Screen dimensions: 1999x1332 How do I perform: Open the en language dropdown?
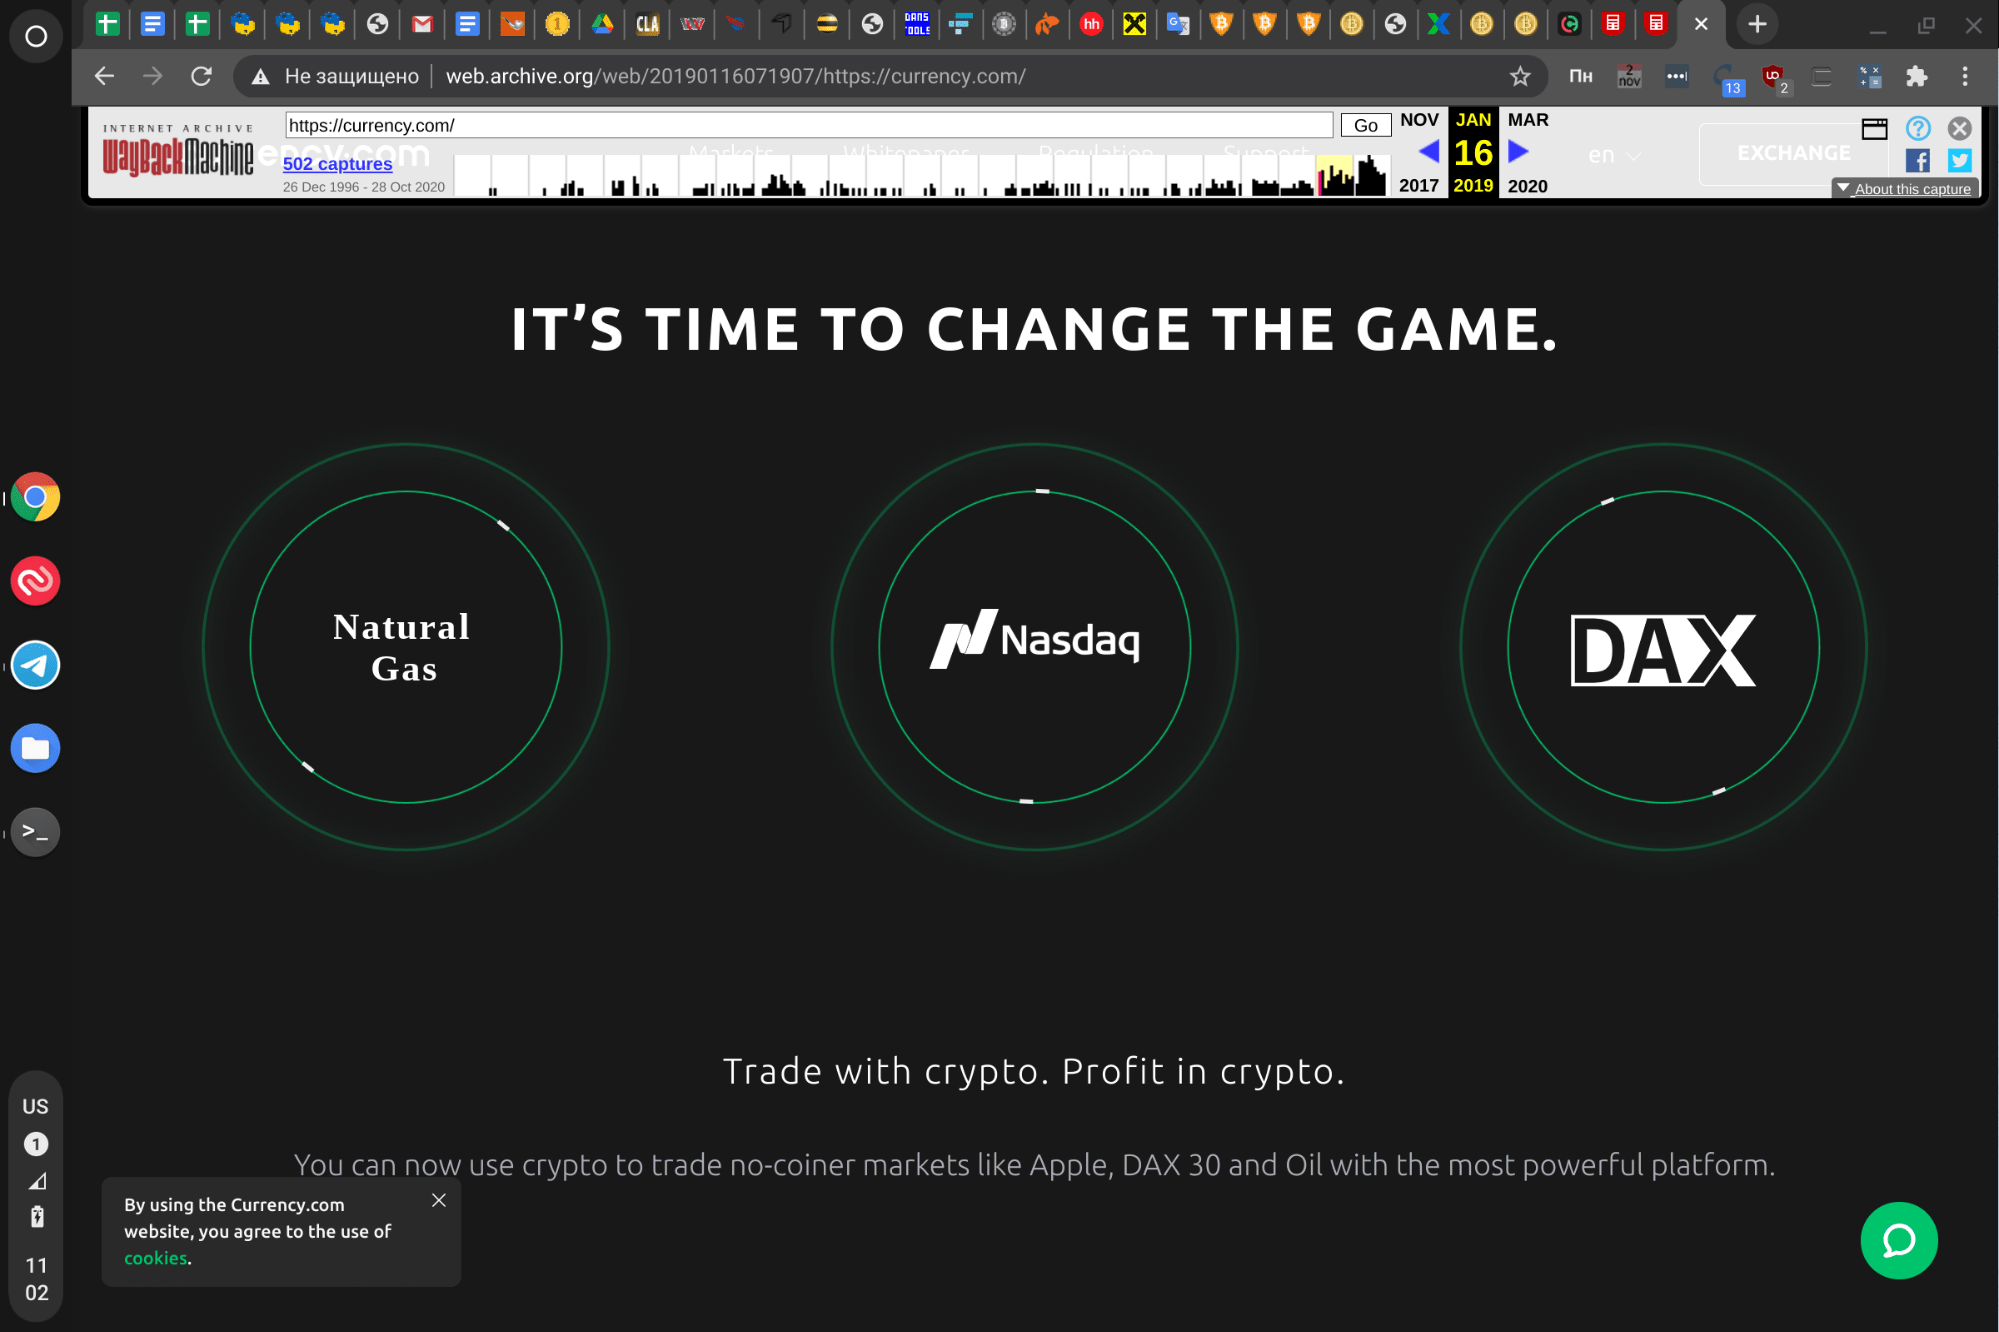click(1614, 155)
